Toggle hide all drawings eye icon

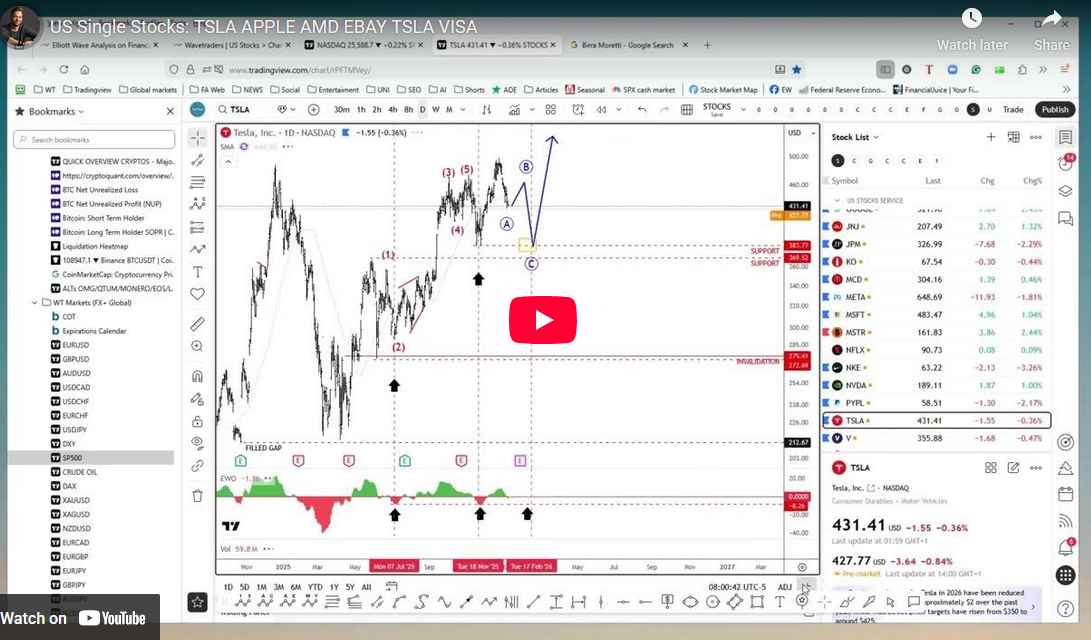[x=197, y=442]
